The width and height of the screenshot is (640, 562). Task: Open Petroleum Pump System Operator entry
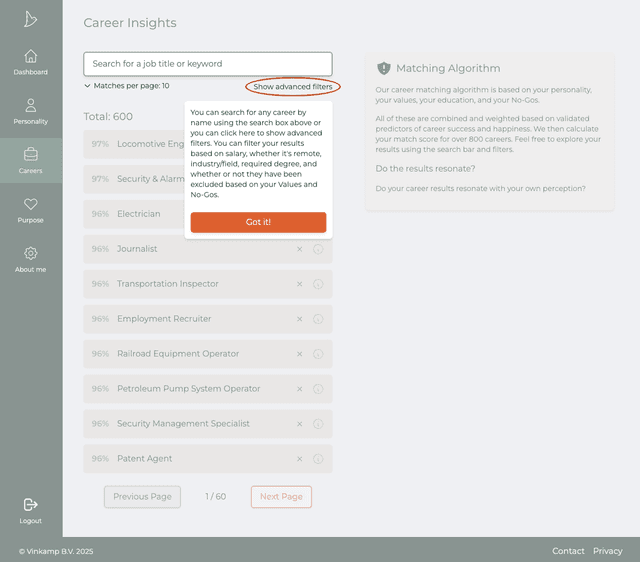pyautogui.click(x=208, y=389)
